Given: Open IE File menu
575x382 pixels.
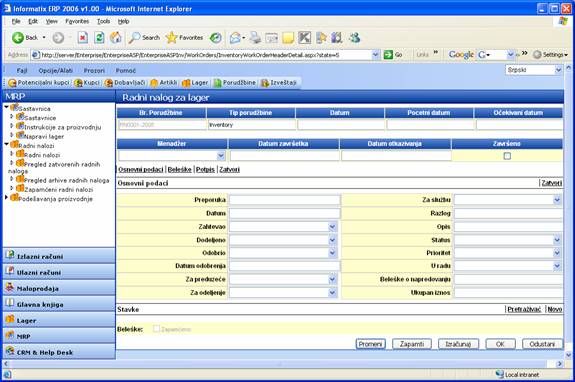Looking at the screenshot, I should pyautogui.click(x=16, y=21).
